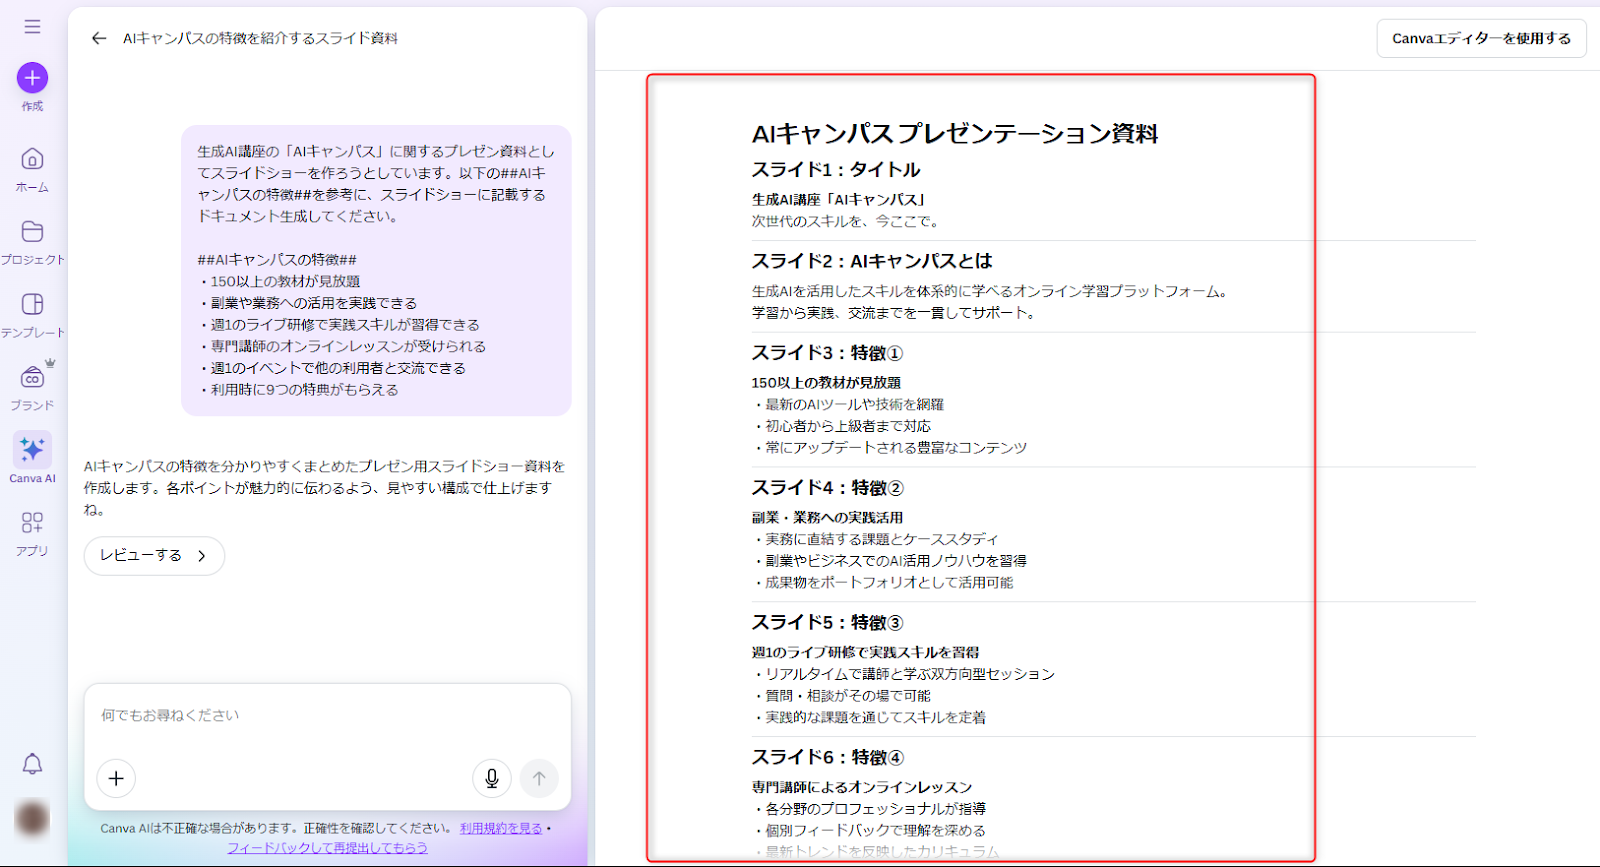Click Canvaエディターを使用する button

[1480, 39]
